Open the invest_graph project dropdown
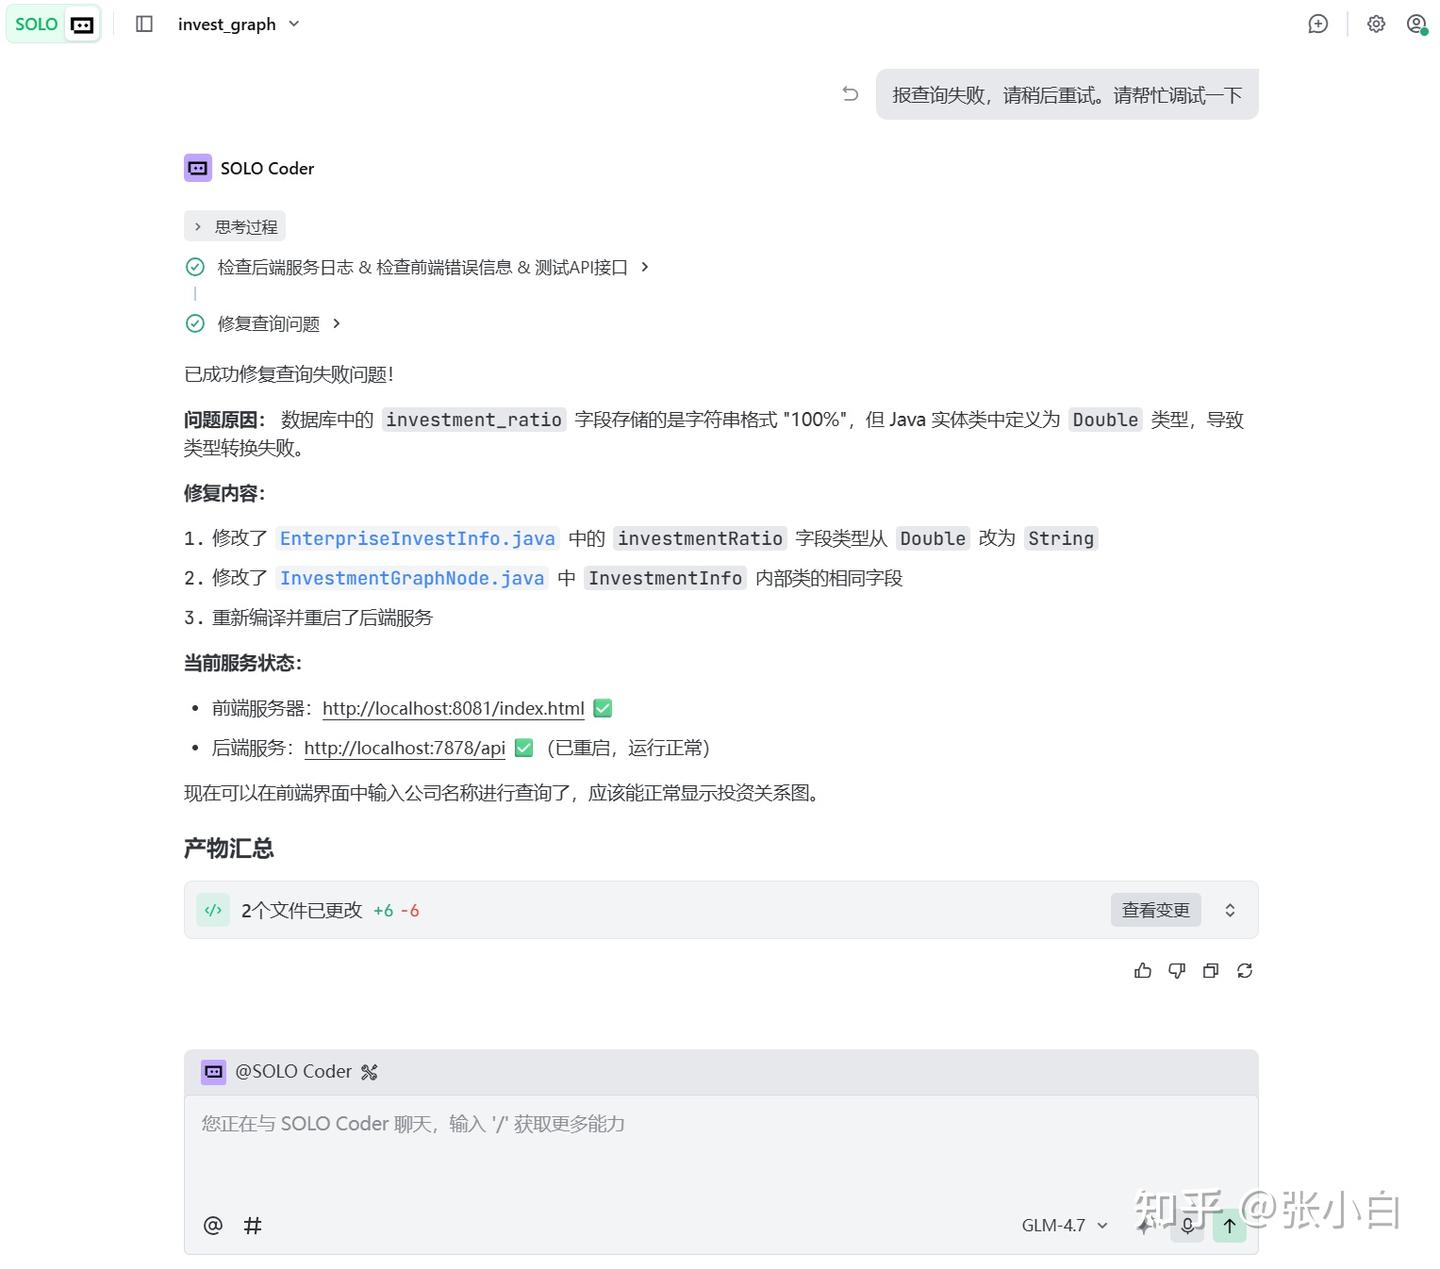This screenshot has height=1269, width=1440. (x=239, y=24)
